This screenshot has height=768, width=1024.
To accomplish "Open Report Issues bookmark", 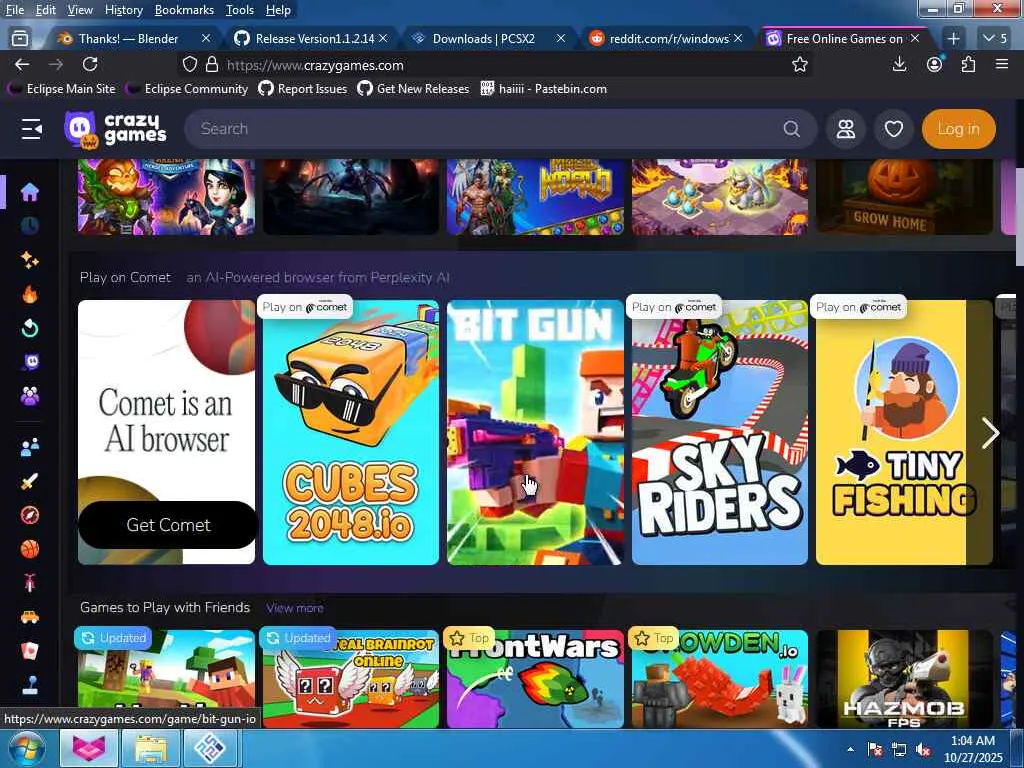I will [x=303, y=89].
